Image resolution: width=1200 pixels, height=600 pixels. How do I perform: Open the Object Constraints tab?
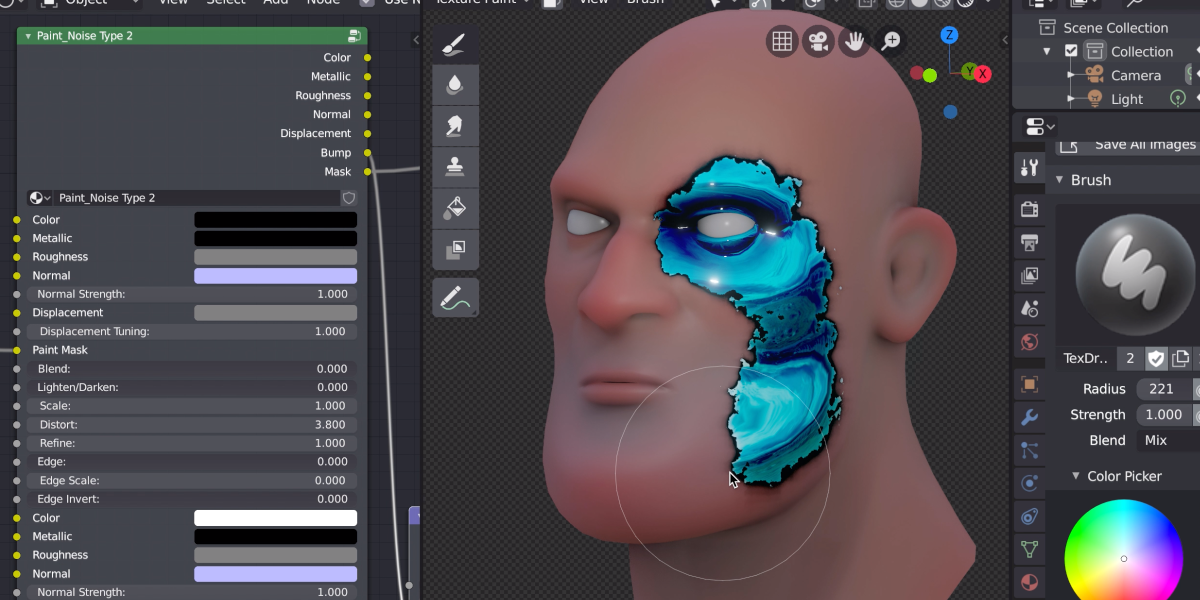(1029, 516)
